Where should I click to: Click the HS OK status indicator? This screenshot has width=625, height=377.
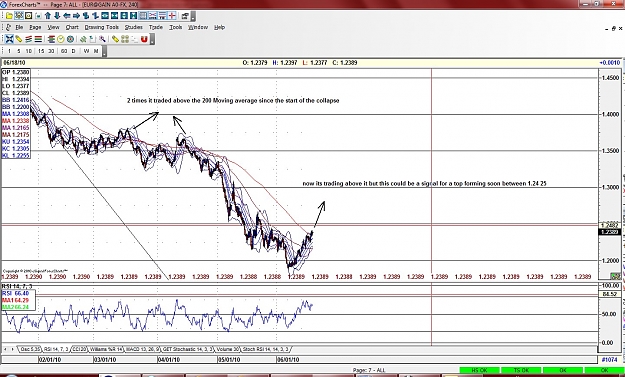(480, 371)
